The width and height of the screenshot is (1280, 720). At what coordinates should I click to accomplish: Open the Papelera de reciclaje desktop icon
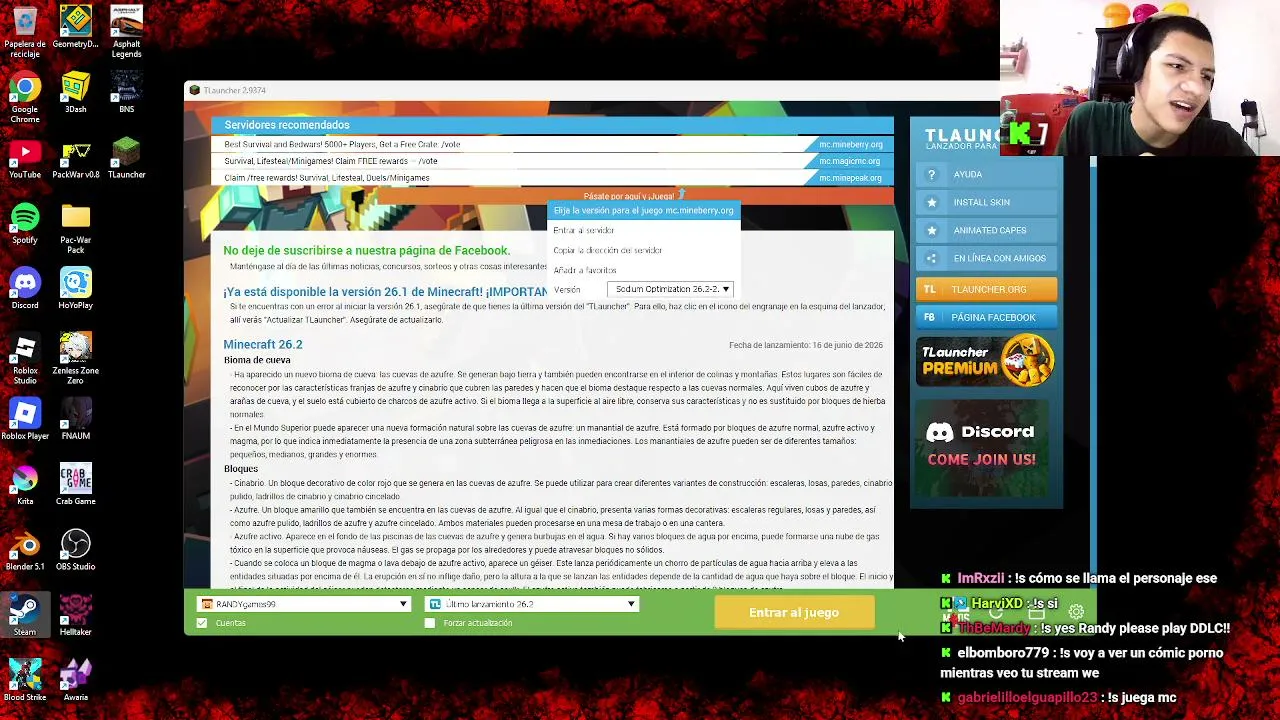(25, 32)
